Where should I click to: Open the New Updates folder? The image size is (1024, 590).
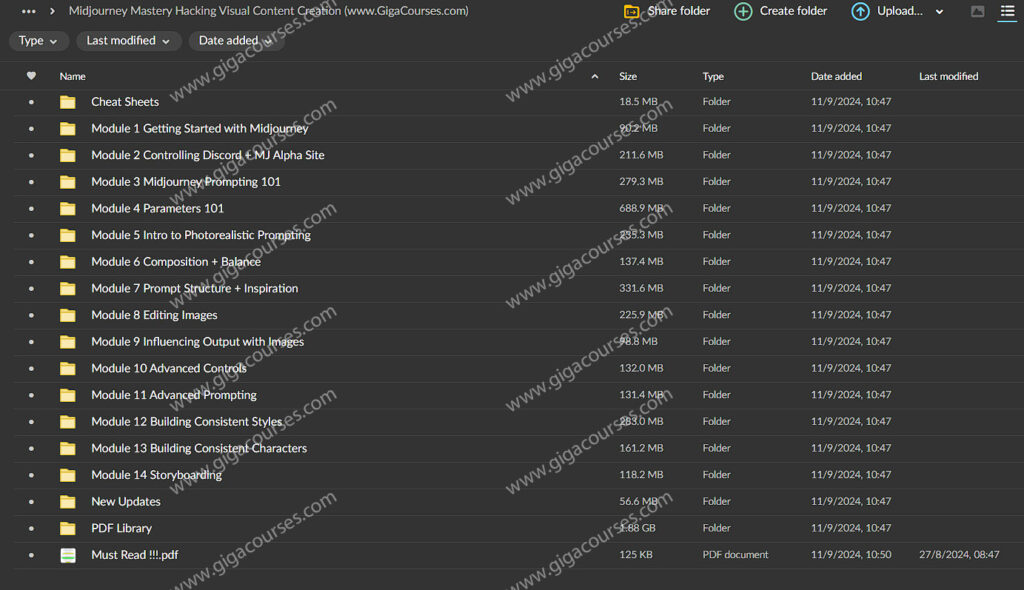click(126, 502)
